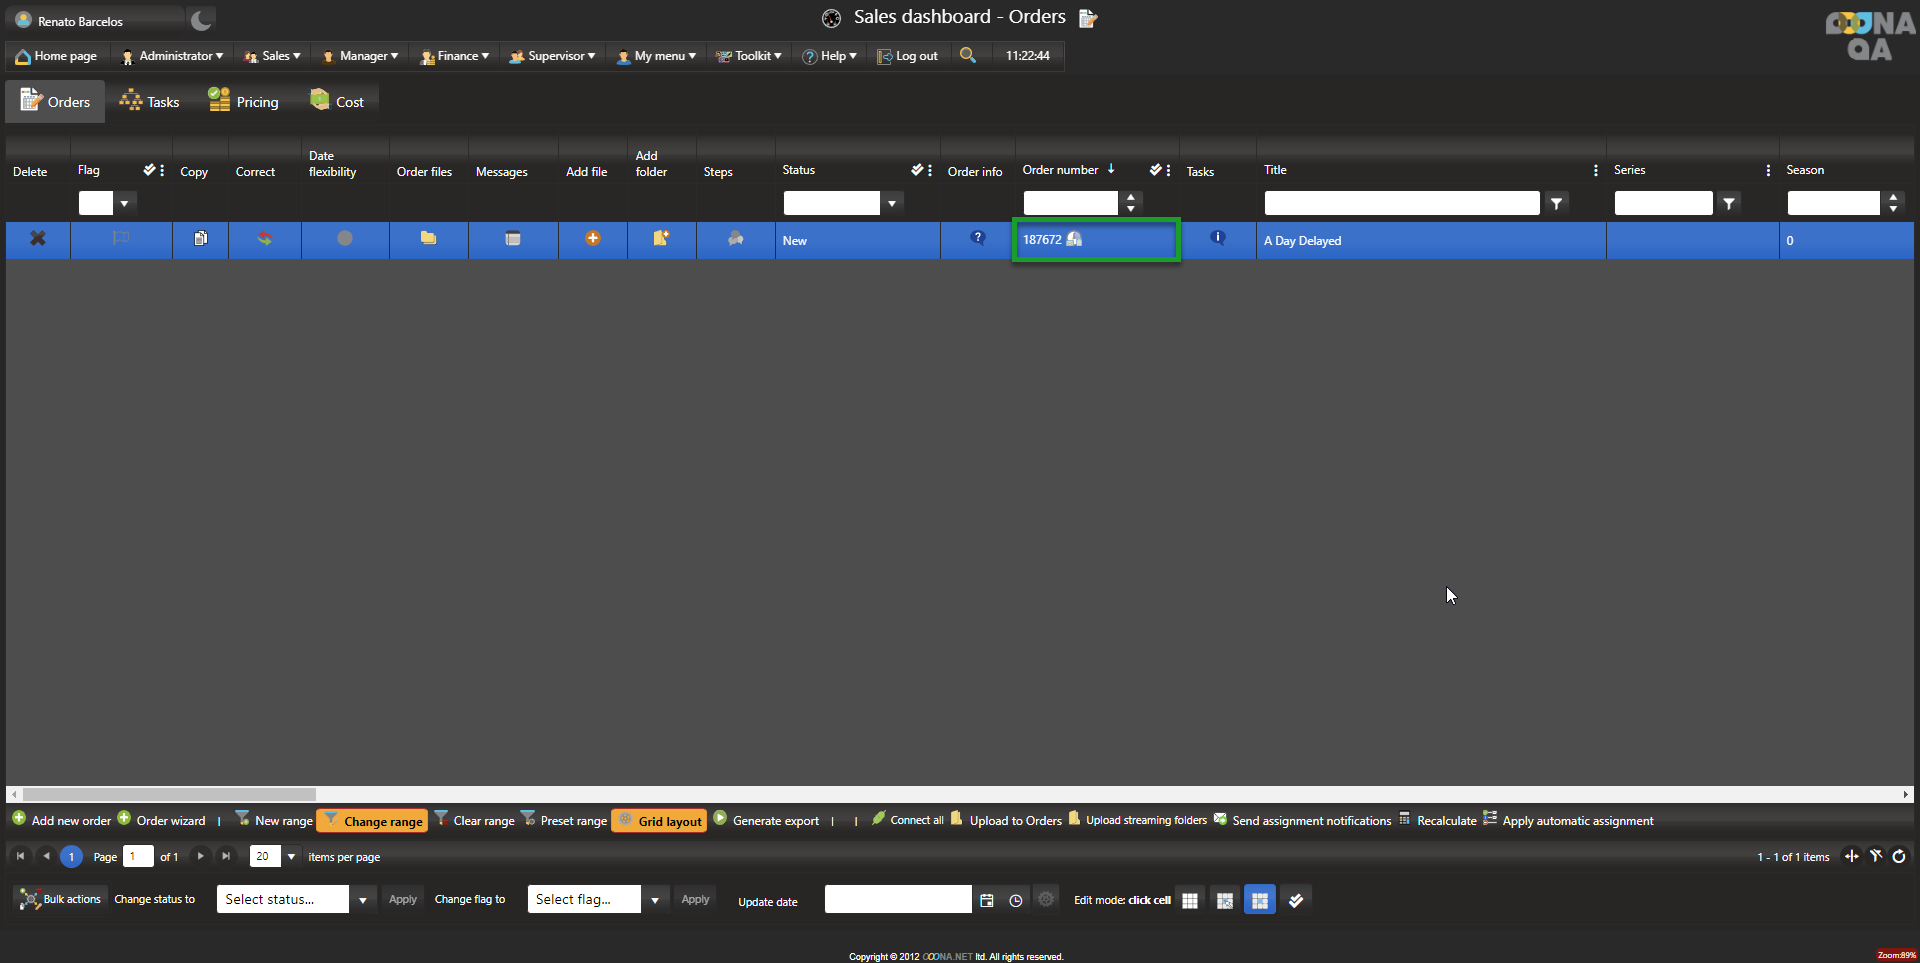The image size is (1920, 963).
Task: Delete order 187672 with the X icon
Action: [38, 239]
